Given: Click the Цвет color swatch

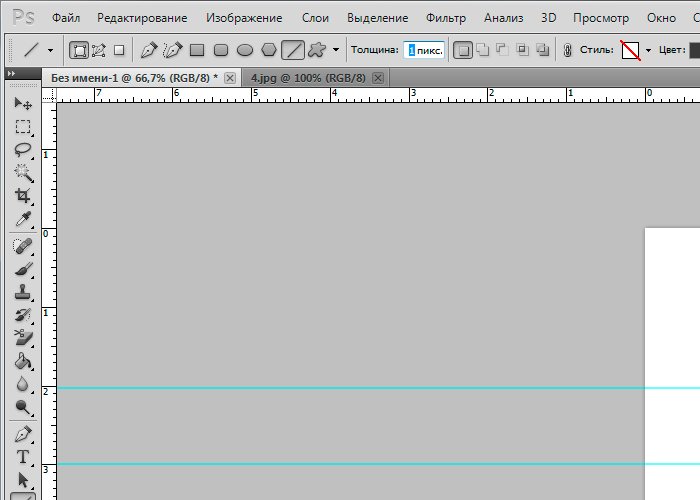Looking at the screenshot, I should pos(694,50).
